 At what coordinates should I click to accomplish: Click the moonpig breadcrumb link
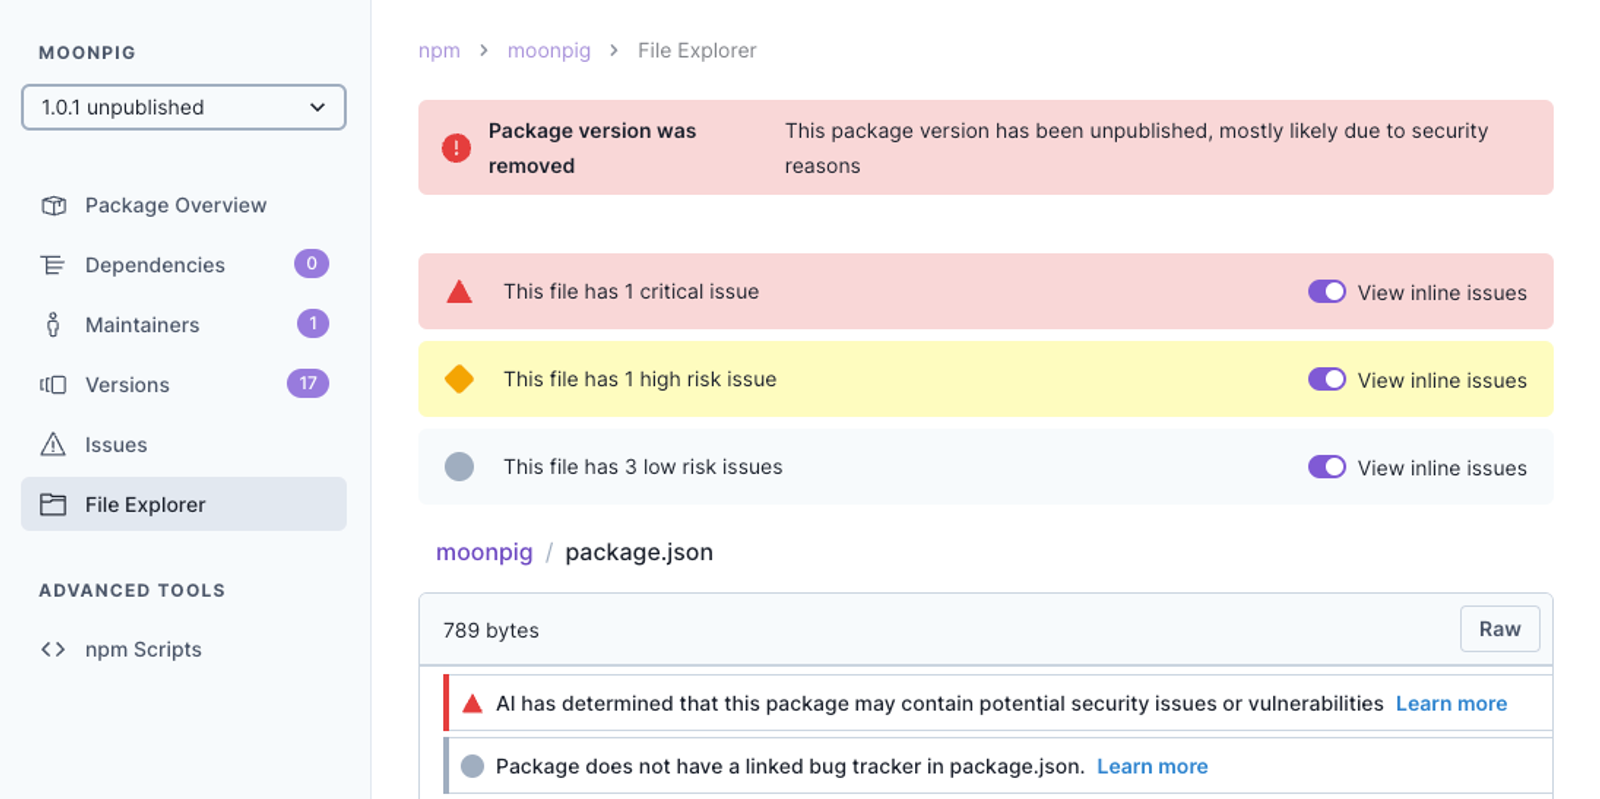pos(549,50)
